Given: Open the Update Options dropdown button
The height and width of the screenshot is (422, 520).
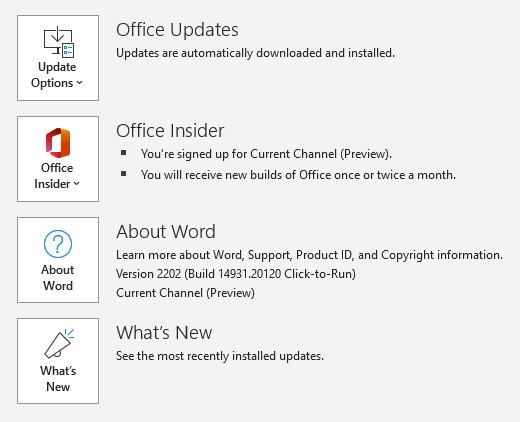Looking at the screenshot, I should [58, 58].
